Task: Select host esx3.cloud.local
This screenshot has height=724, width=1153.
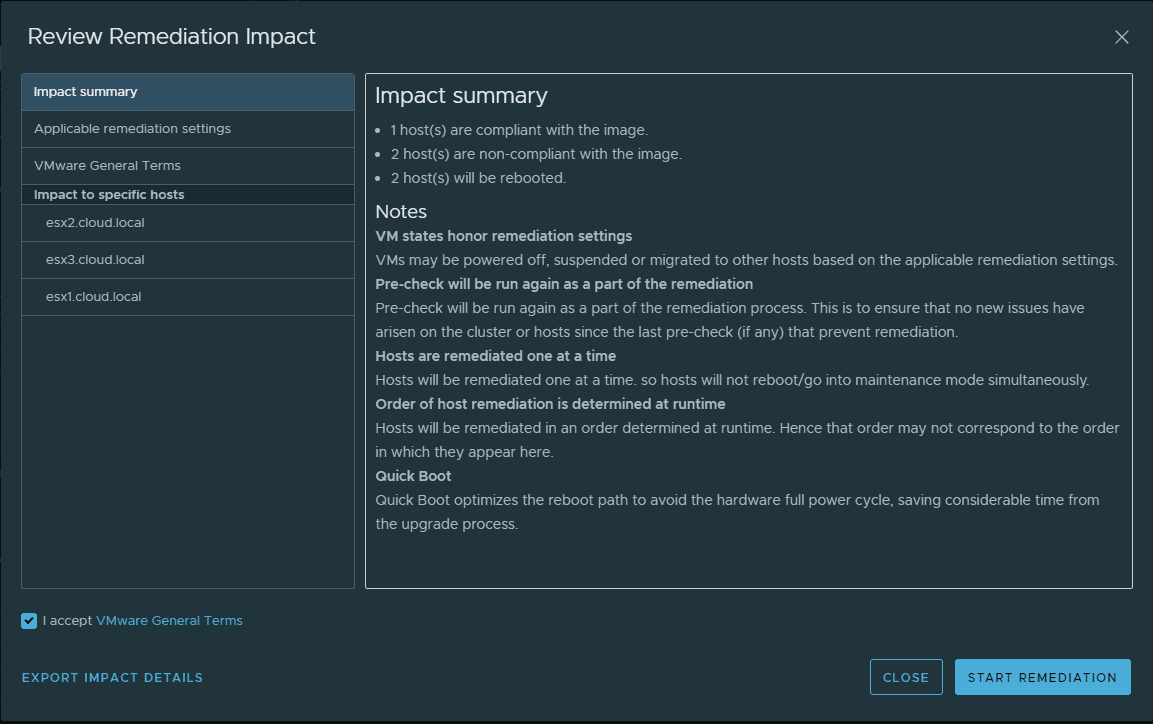Action: [x=95, y=260]
